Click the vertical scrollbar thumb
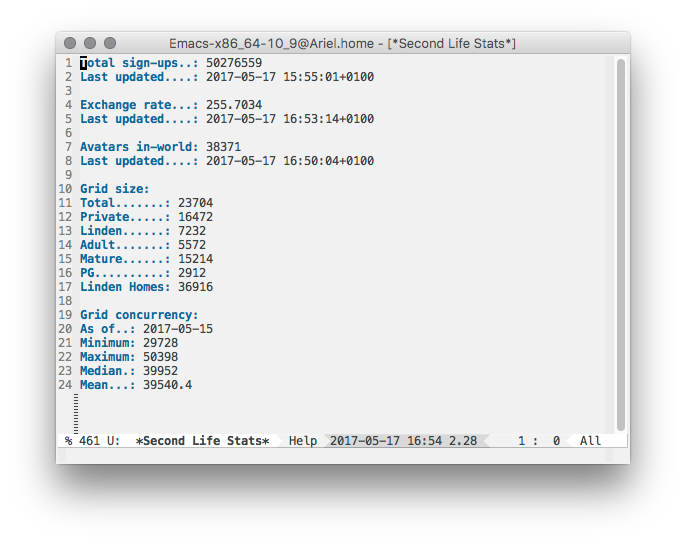Screen dimensions: 686x544 coord(620,245)
